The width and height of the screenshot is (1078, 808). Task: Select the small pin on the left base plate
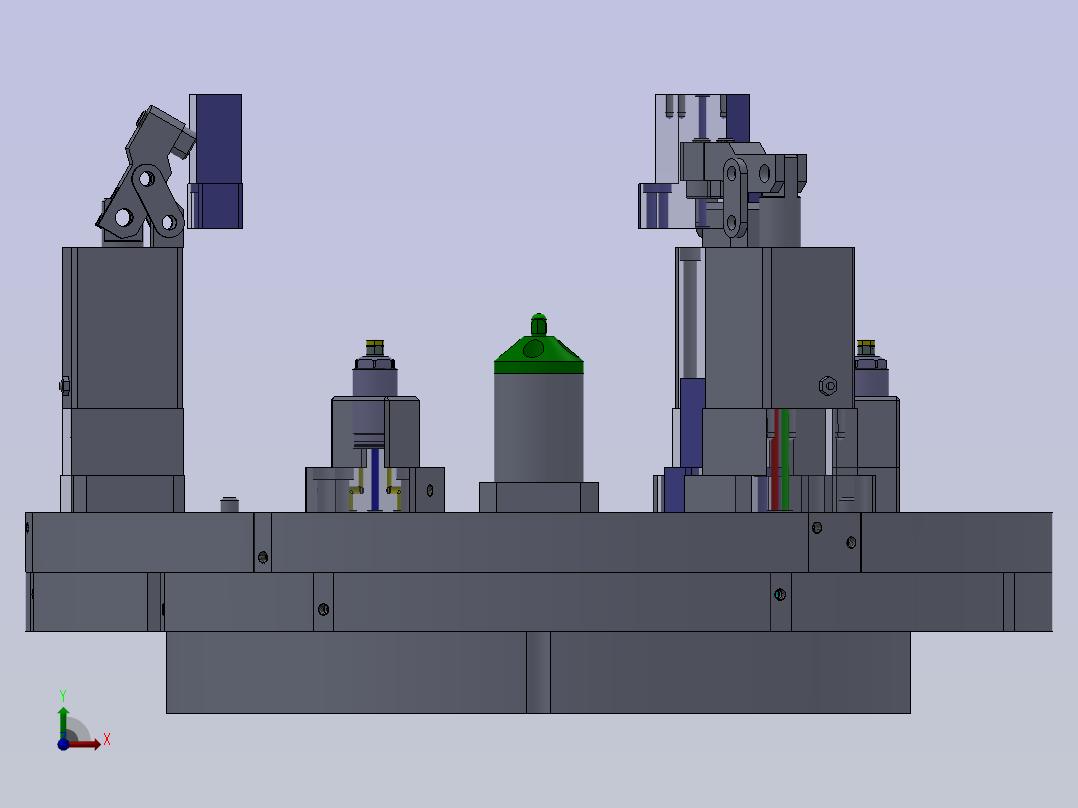[x=230, y=504]
